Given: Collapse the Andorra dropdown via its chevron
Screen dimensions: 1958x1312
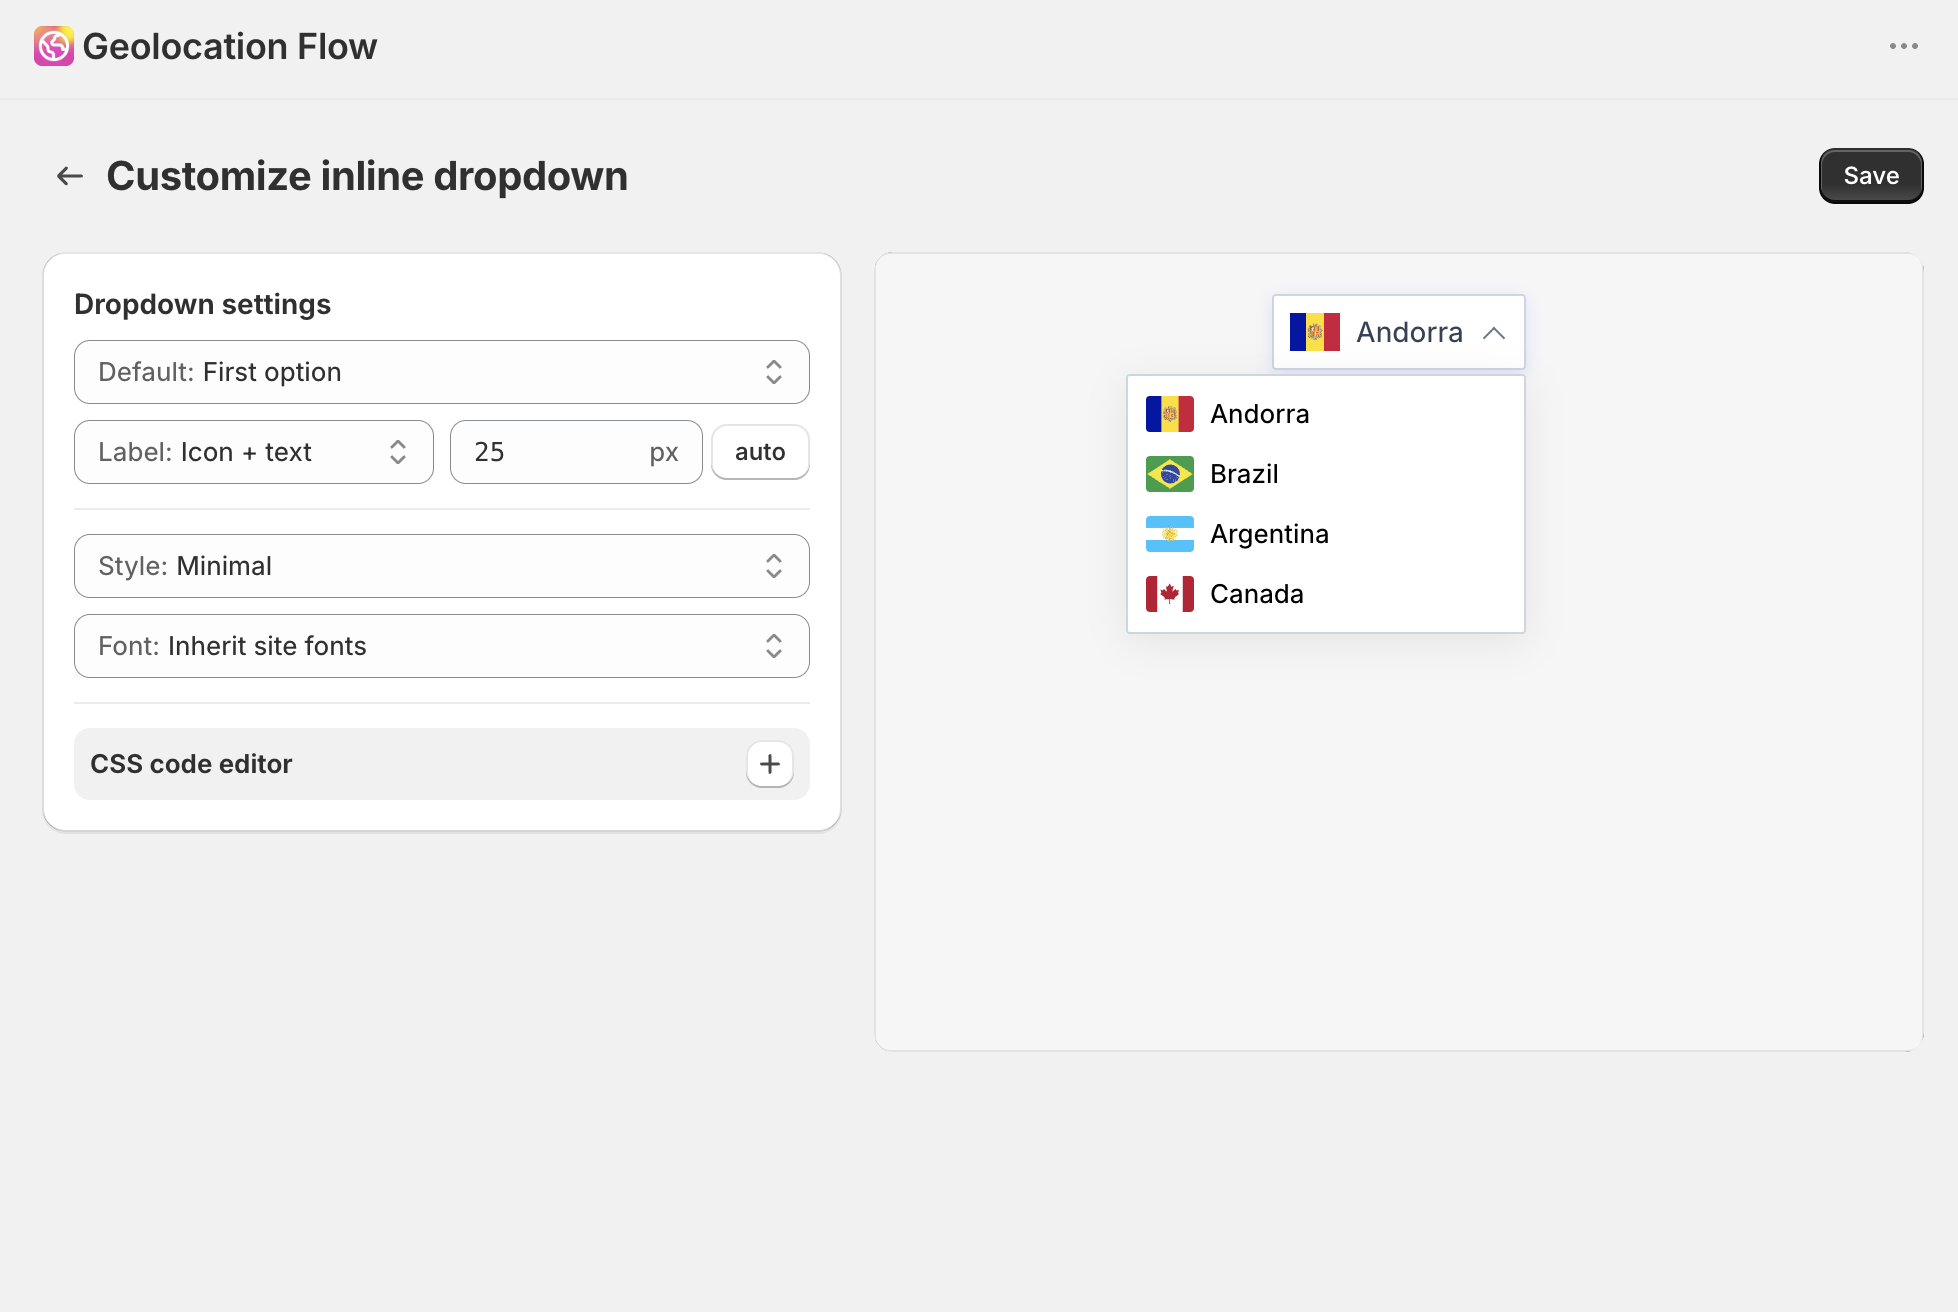Looking at the screenshot, I should 1496,332.
